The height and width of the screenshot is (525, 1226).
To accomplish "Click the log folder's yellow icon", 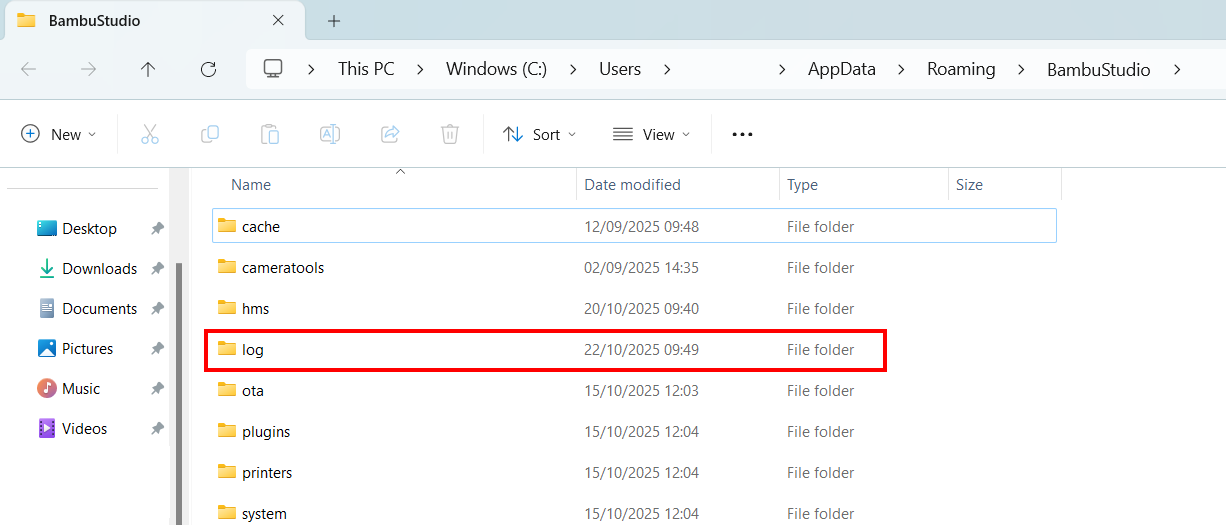I will (227, 349).
